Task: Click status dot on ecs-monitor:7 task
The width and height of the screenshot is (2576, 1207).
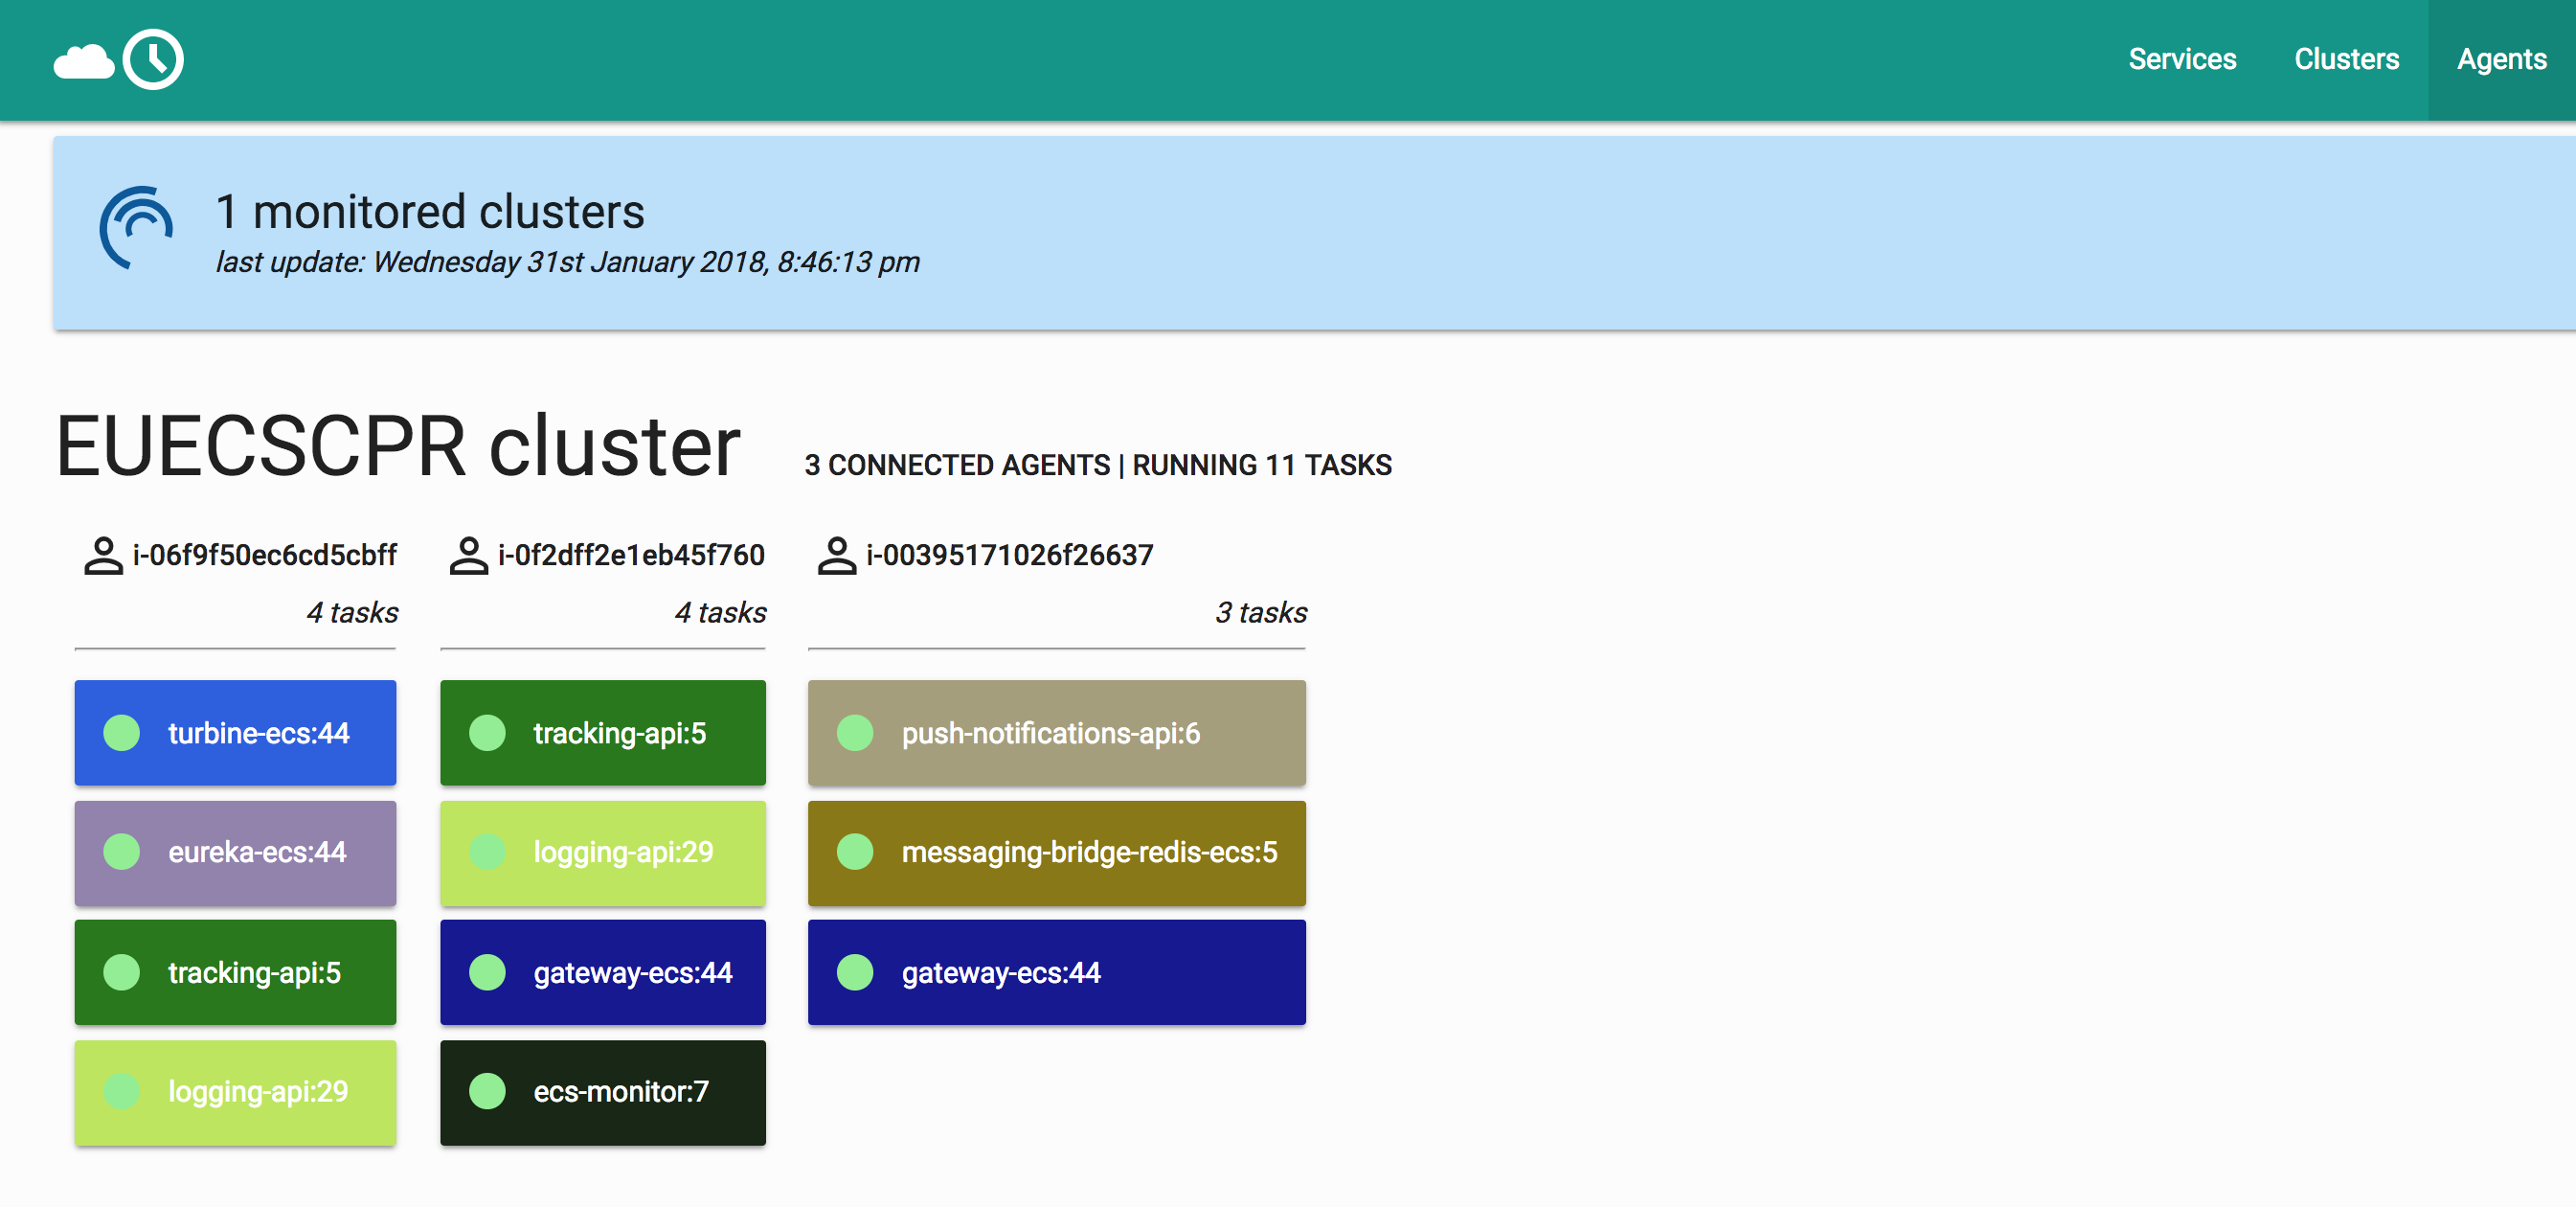Action: (488, 1091)
